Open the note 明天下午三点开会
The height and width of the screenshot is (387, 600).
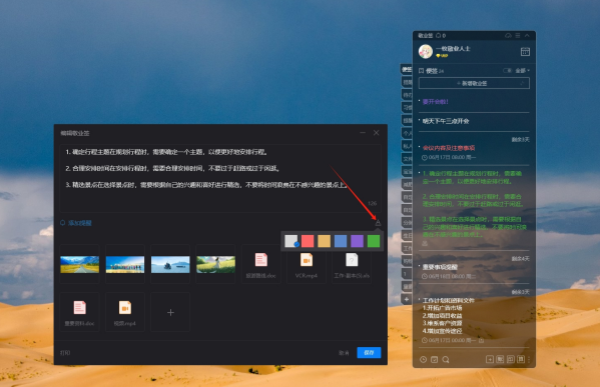click(446, 121)
